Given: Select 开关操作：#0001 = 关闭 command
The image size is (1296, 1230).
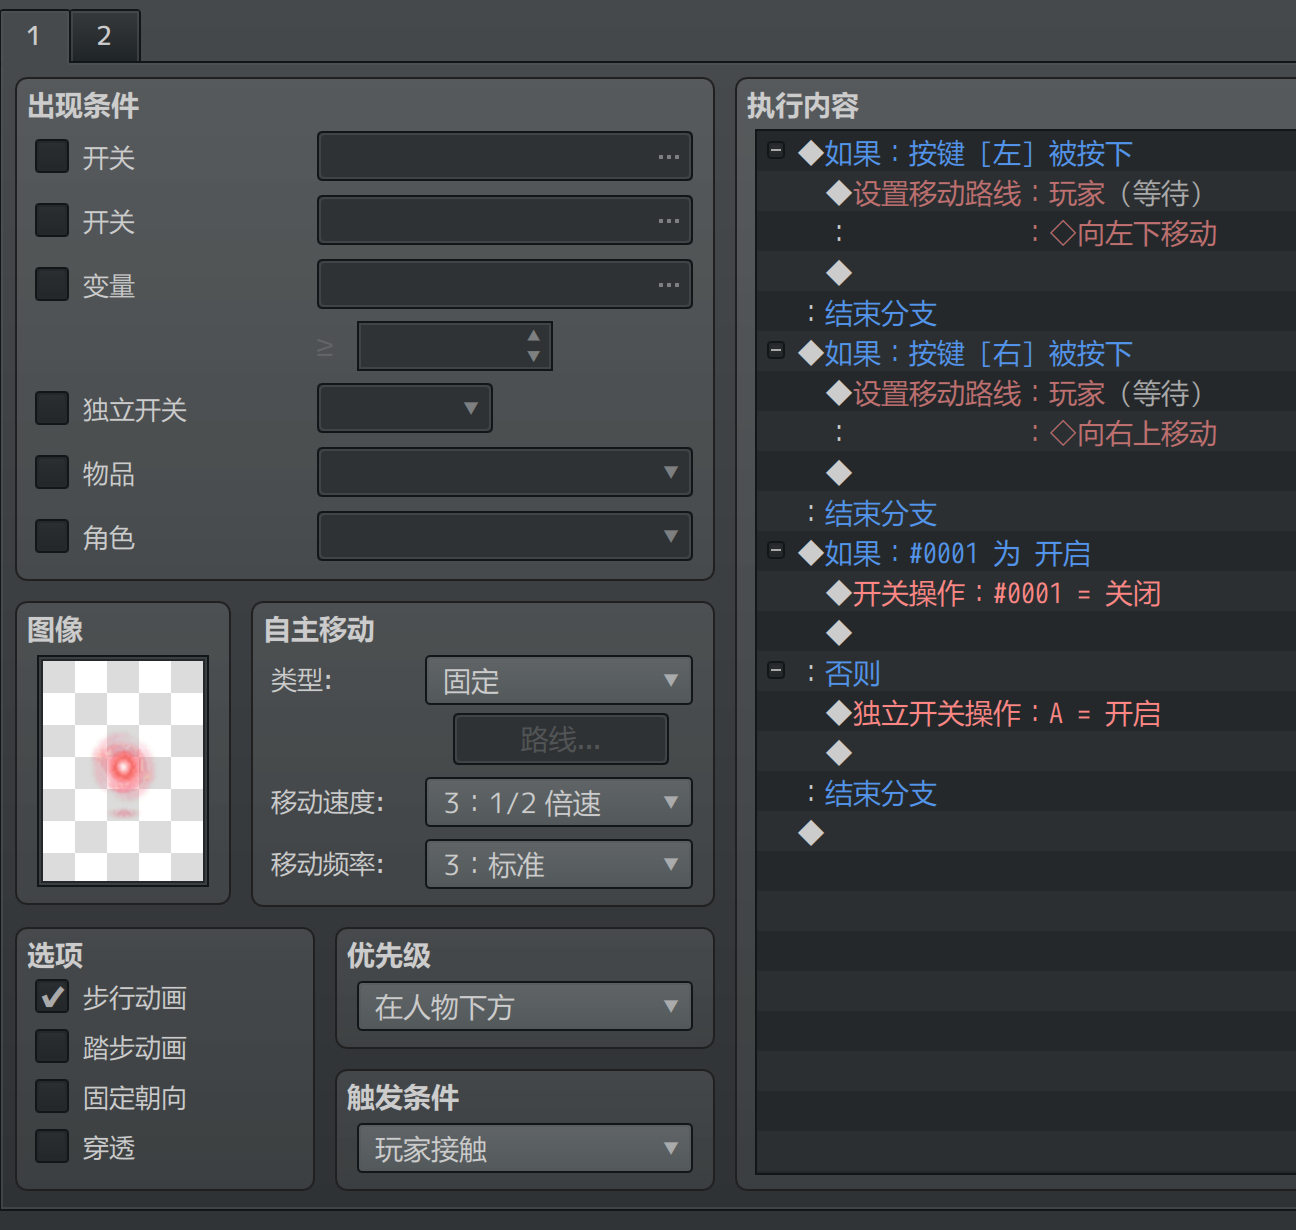Looking at the screenshot, I should click(1026, 591).
